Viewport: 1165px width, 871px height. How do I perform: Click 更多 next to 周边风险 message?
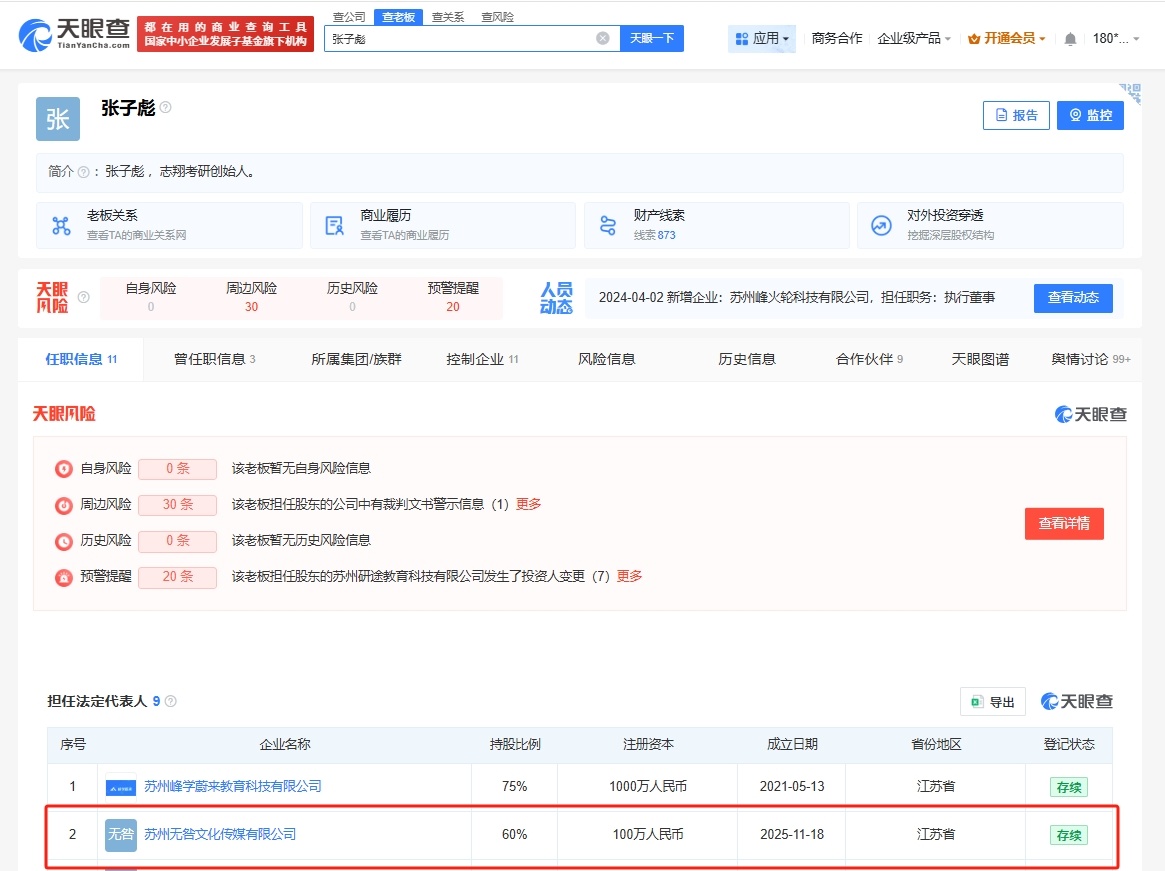[528, 504]
